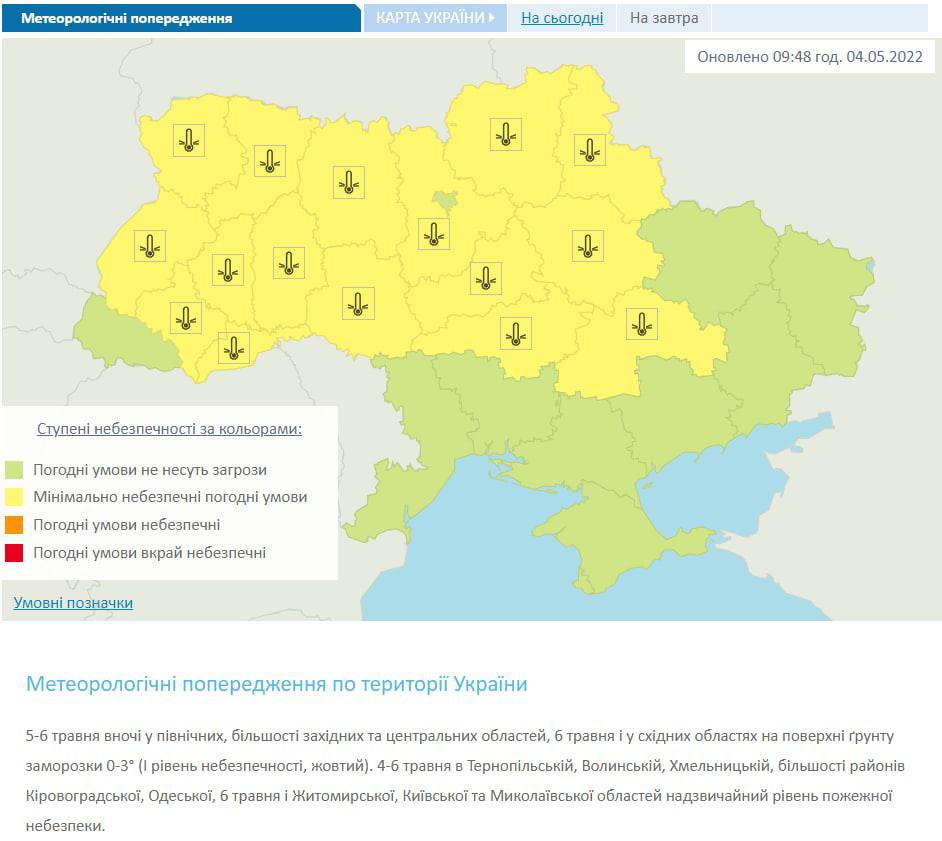942x841 pixels.
Task: Click the green no-threat legend swatch
Action: click(14, 470)
